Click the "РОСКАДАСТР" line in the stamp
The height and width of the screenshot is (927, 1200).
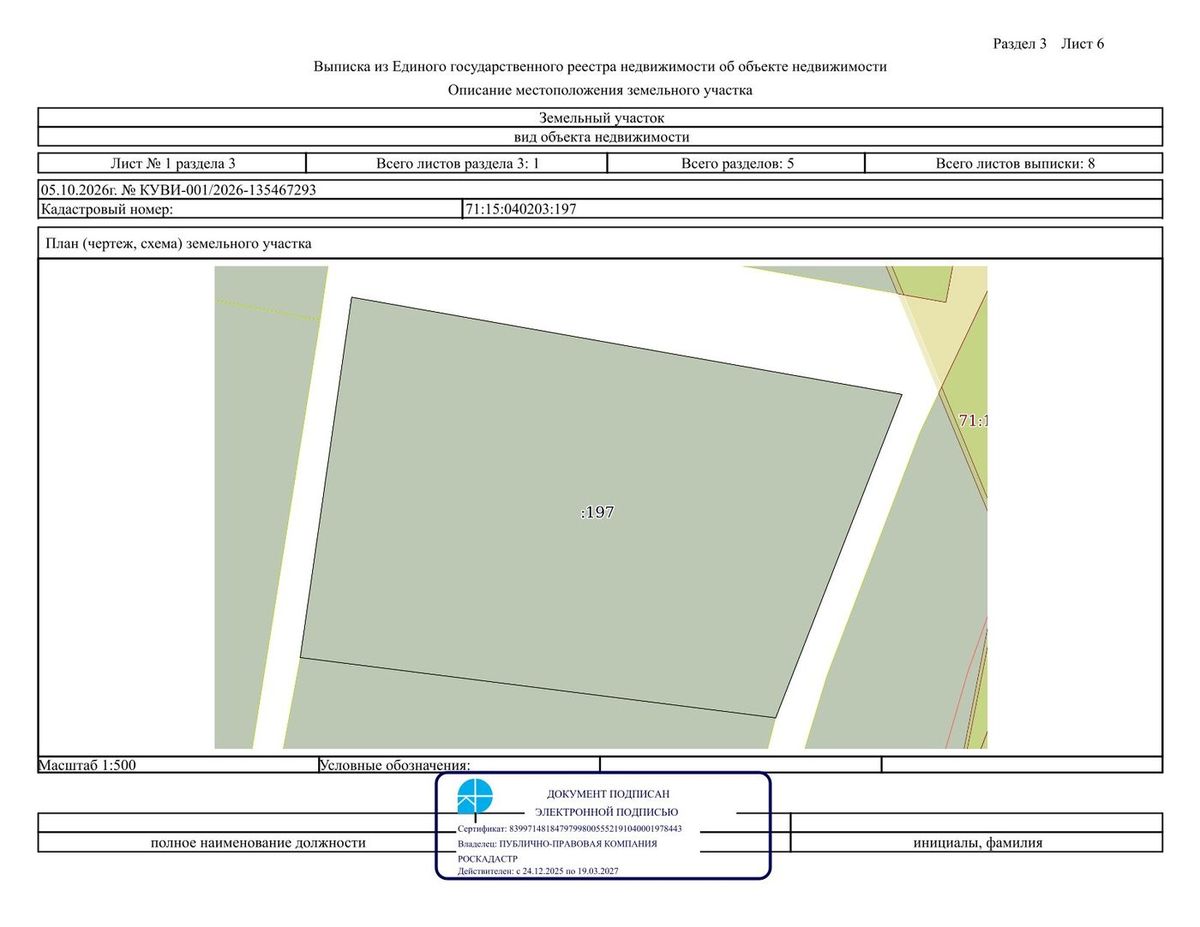(487, 859)
